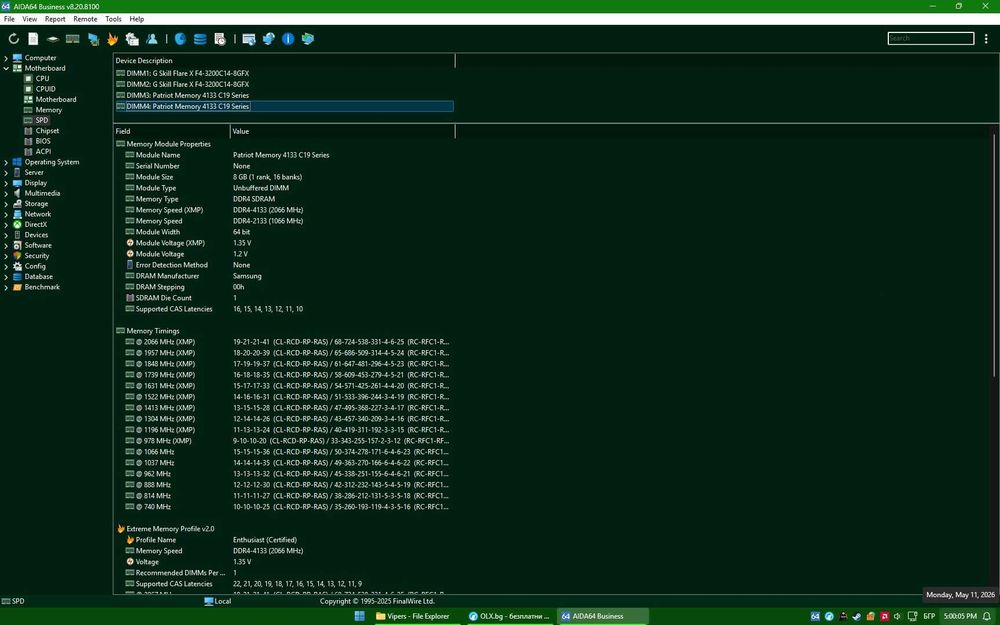Click the user profile toolbar icon

[152, 39]
